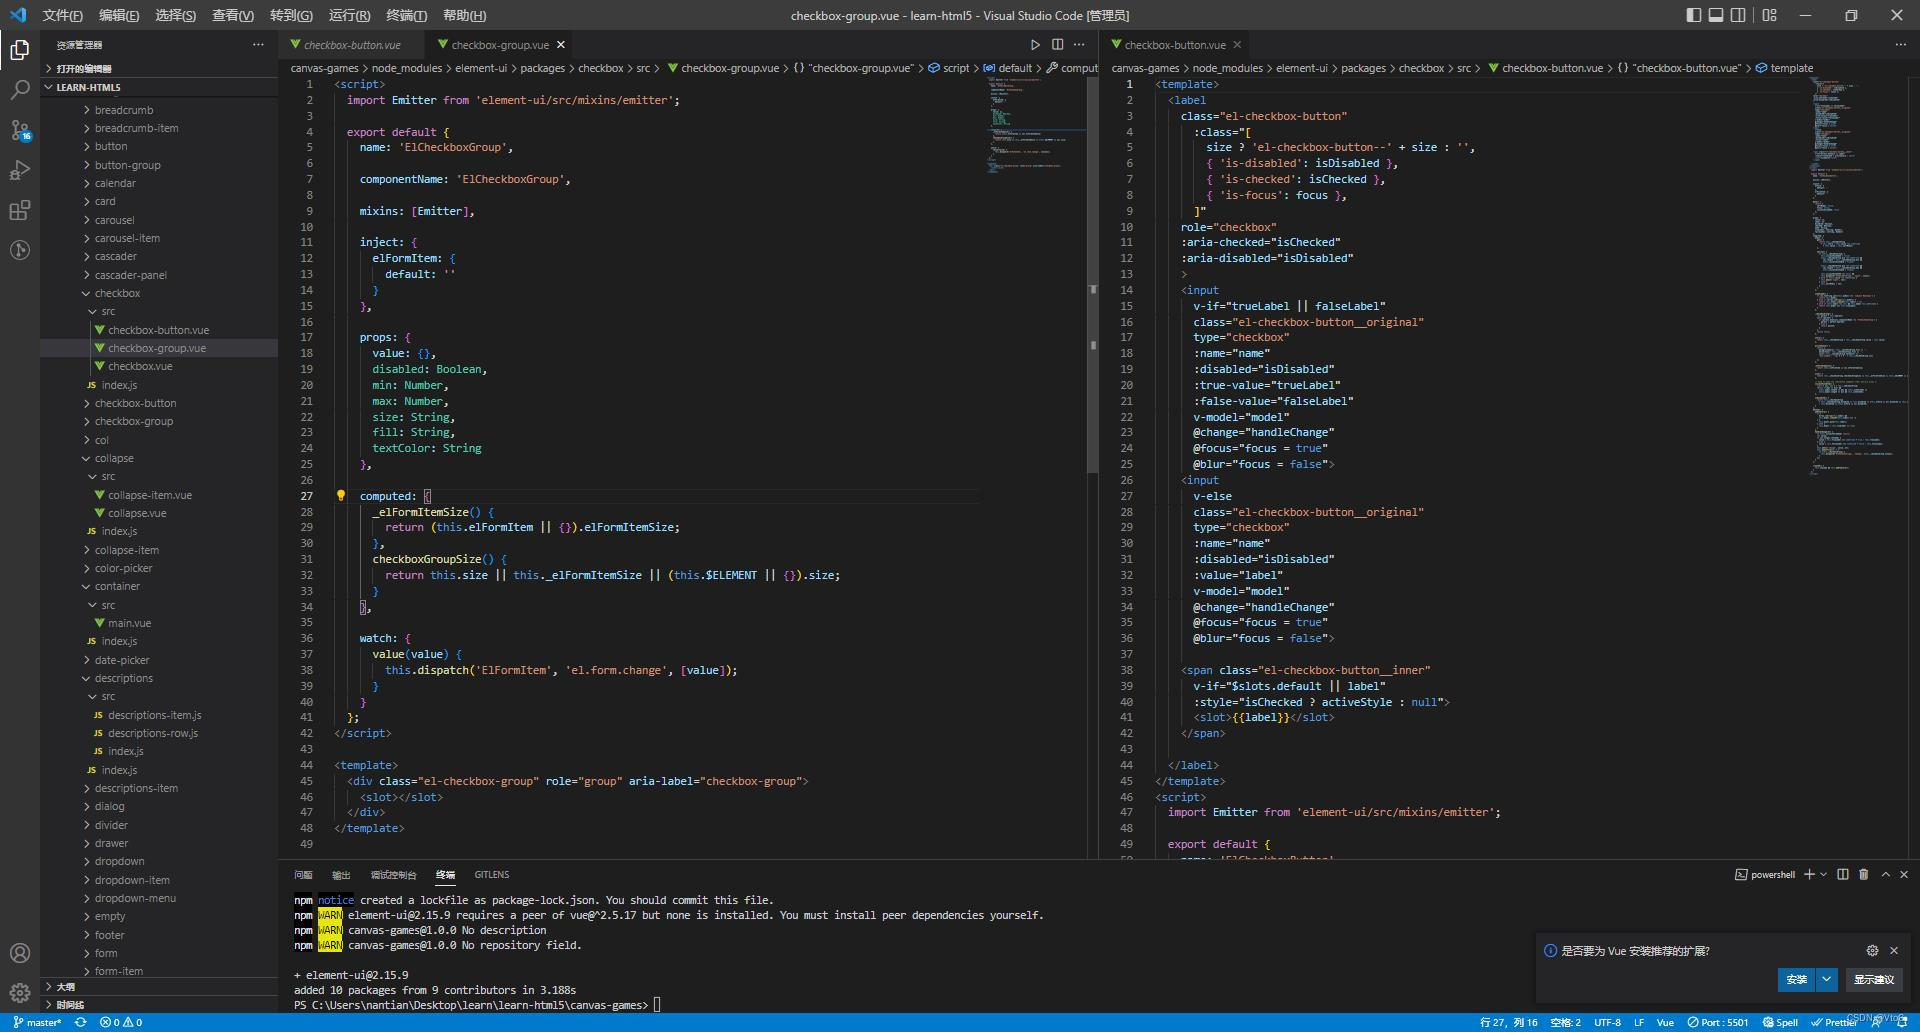Click Prettier status bar item
Viewport: 1920px width, 1032px height.
pyautogui.click(x=1834, y=1022)
